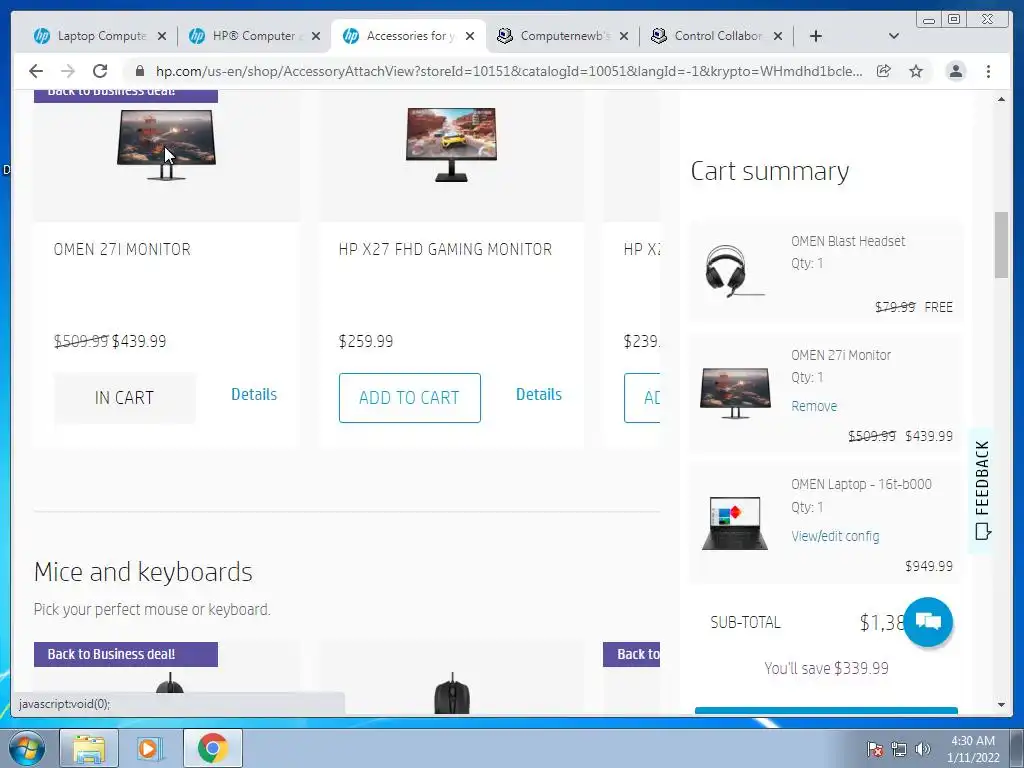Viewport: 1024px width, 768px height.
Task: Open Windows Explorer from the taskbar
Action: (89, 748)
